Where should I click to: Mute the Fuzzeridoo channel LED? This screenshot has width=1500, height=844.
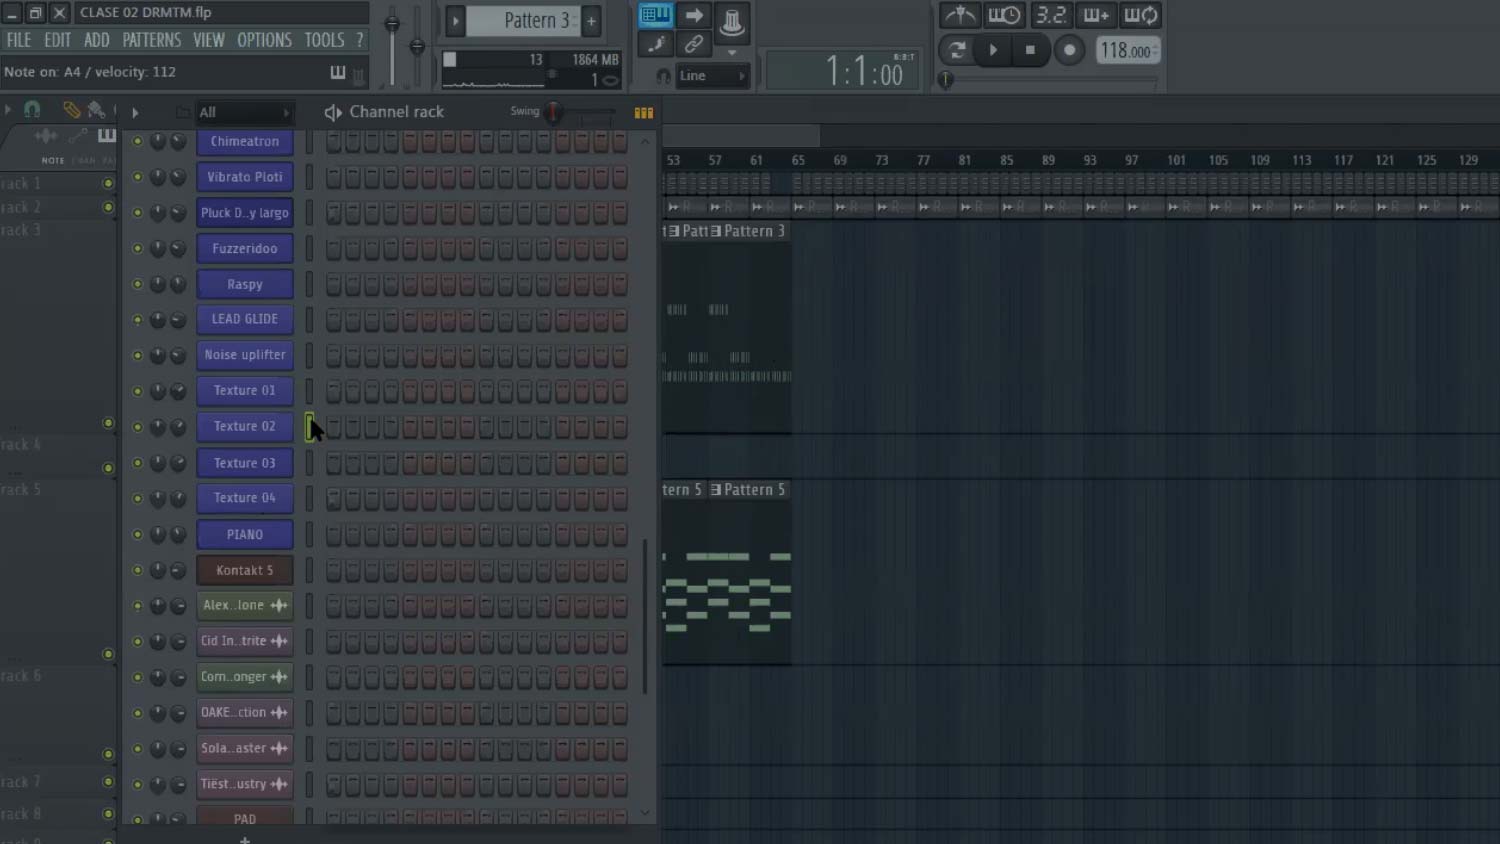coord(138,248)
